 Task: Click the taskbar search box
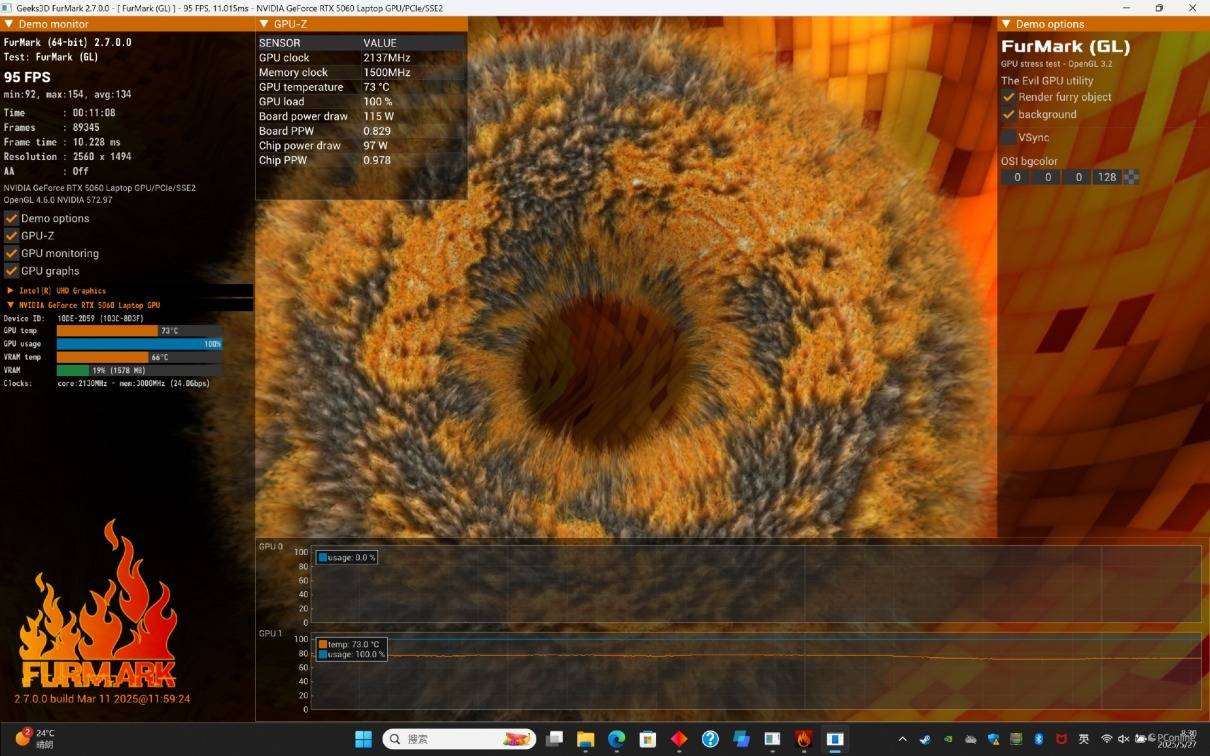coord(458,739)
